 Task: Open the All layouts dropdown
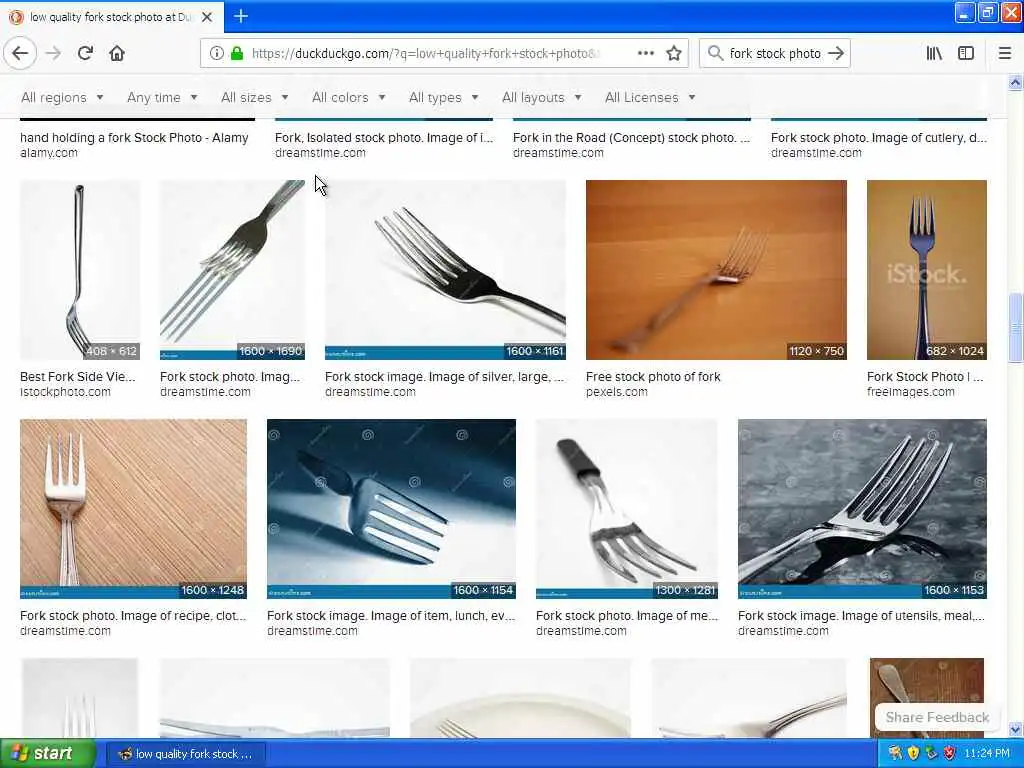(541, 97)
